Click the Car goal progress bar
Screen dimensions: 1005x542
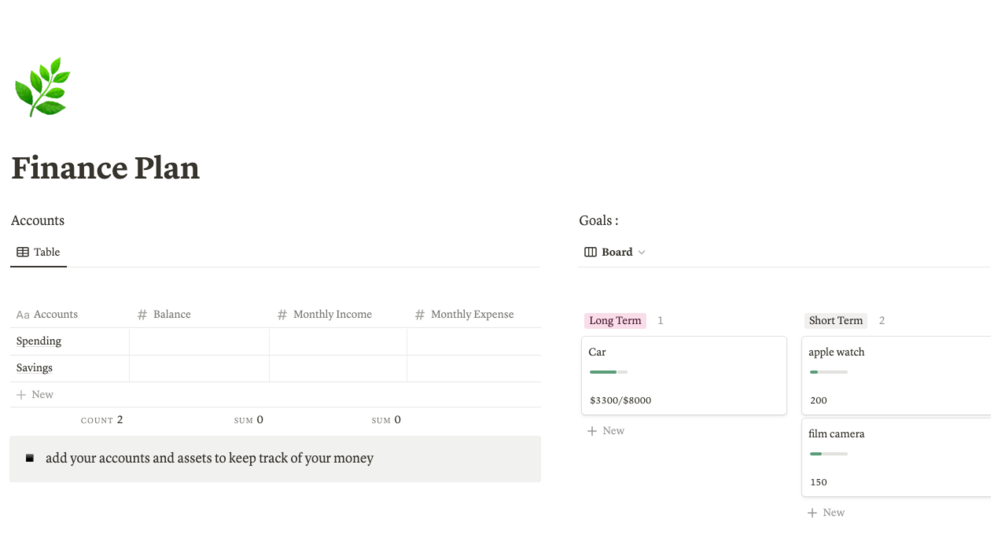[x=608, y=372]
